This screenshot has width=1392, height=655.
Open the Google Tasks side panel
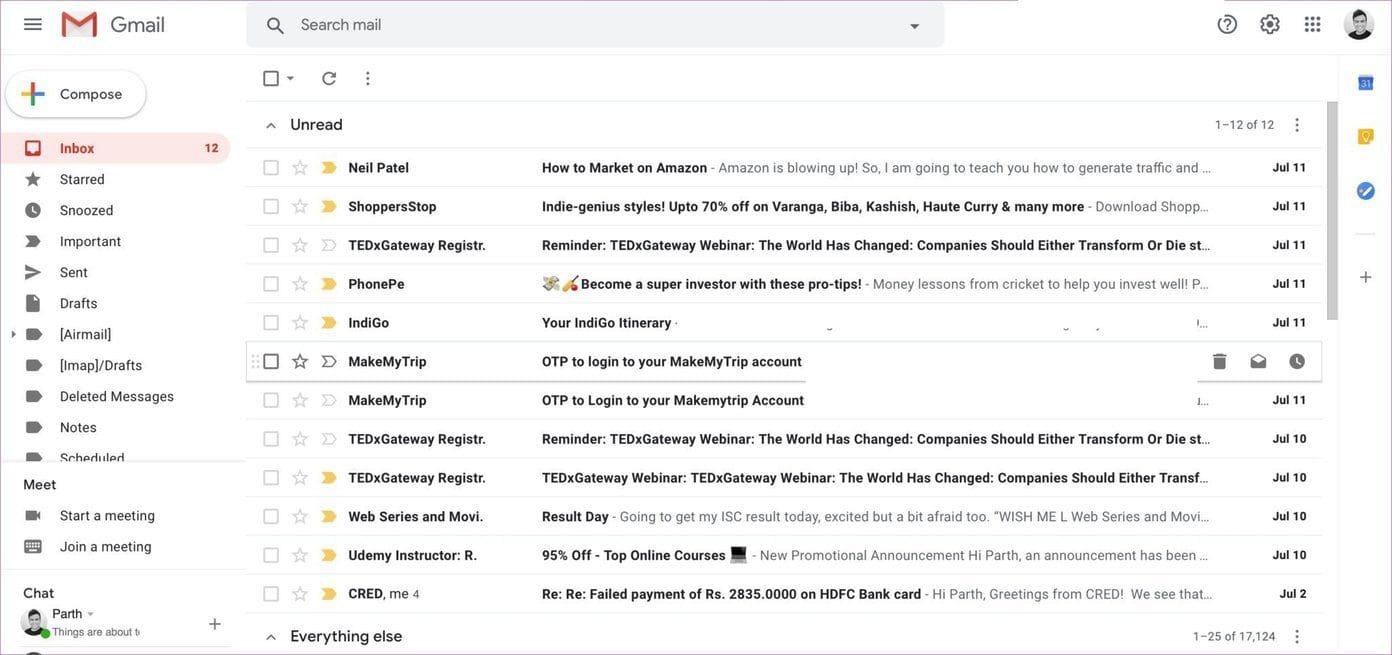pos(1365,190)
